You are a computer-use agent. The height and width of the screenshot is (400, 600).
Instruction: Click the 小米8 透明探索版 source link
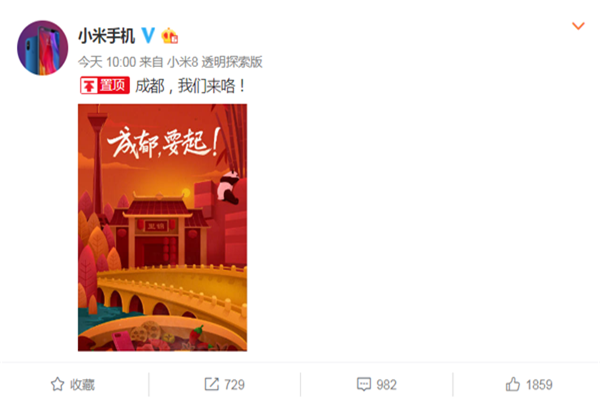[215, 62]
